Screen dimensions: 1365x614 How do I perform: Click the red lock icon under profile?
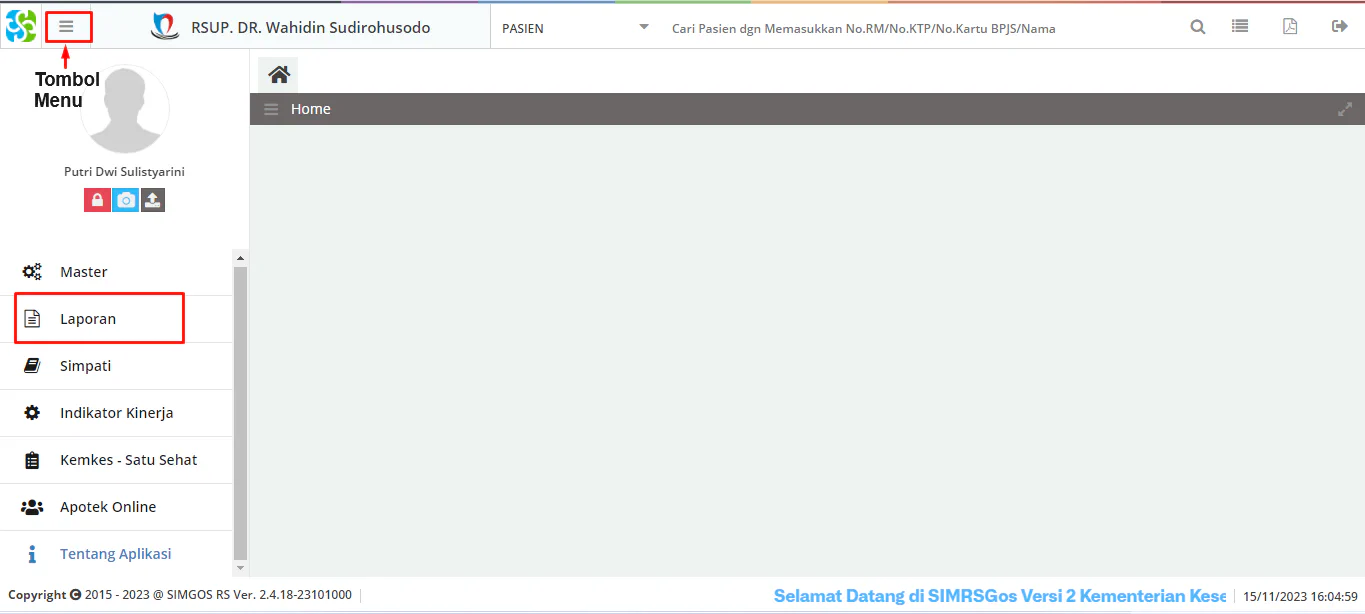click(x=97, y=200)
